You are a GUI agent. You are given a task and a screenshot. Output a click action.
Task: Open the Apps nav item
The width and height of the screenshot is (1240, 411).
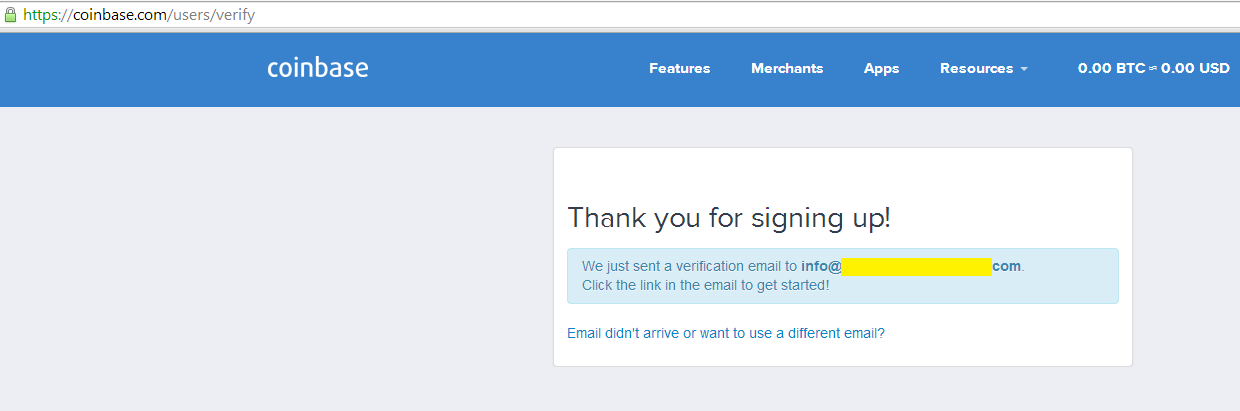pyautogui.click(x=882, y=68)
